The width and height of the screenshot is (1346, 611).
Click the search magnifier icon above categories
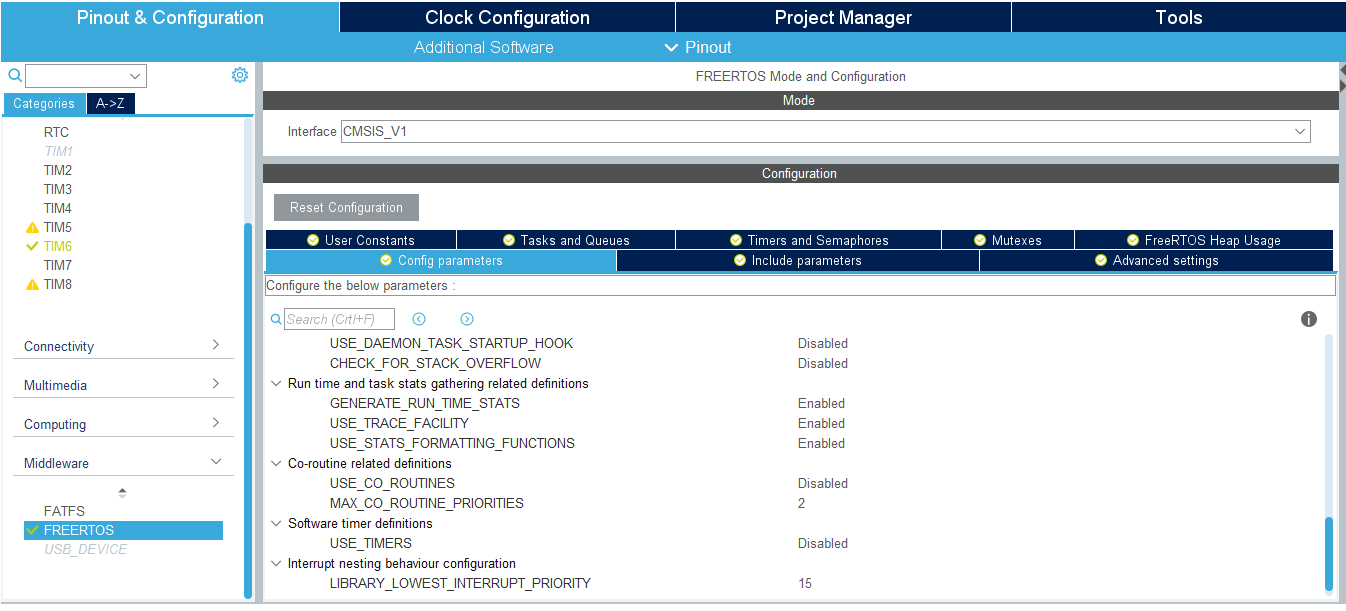point(14,75)
